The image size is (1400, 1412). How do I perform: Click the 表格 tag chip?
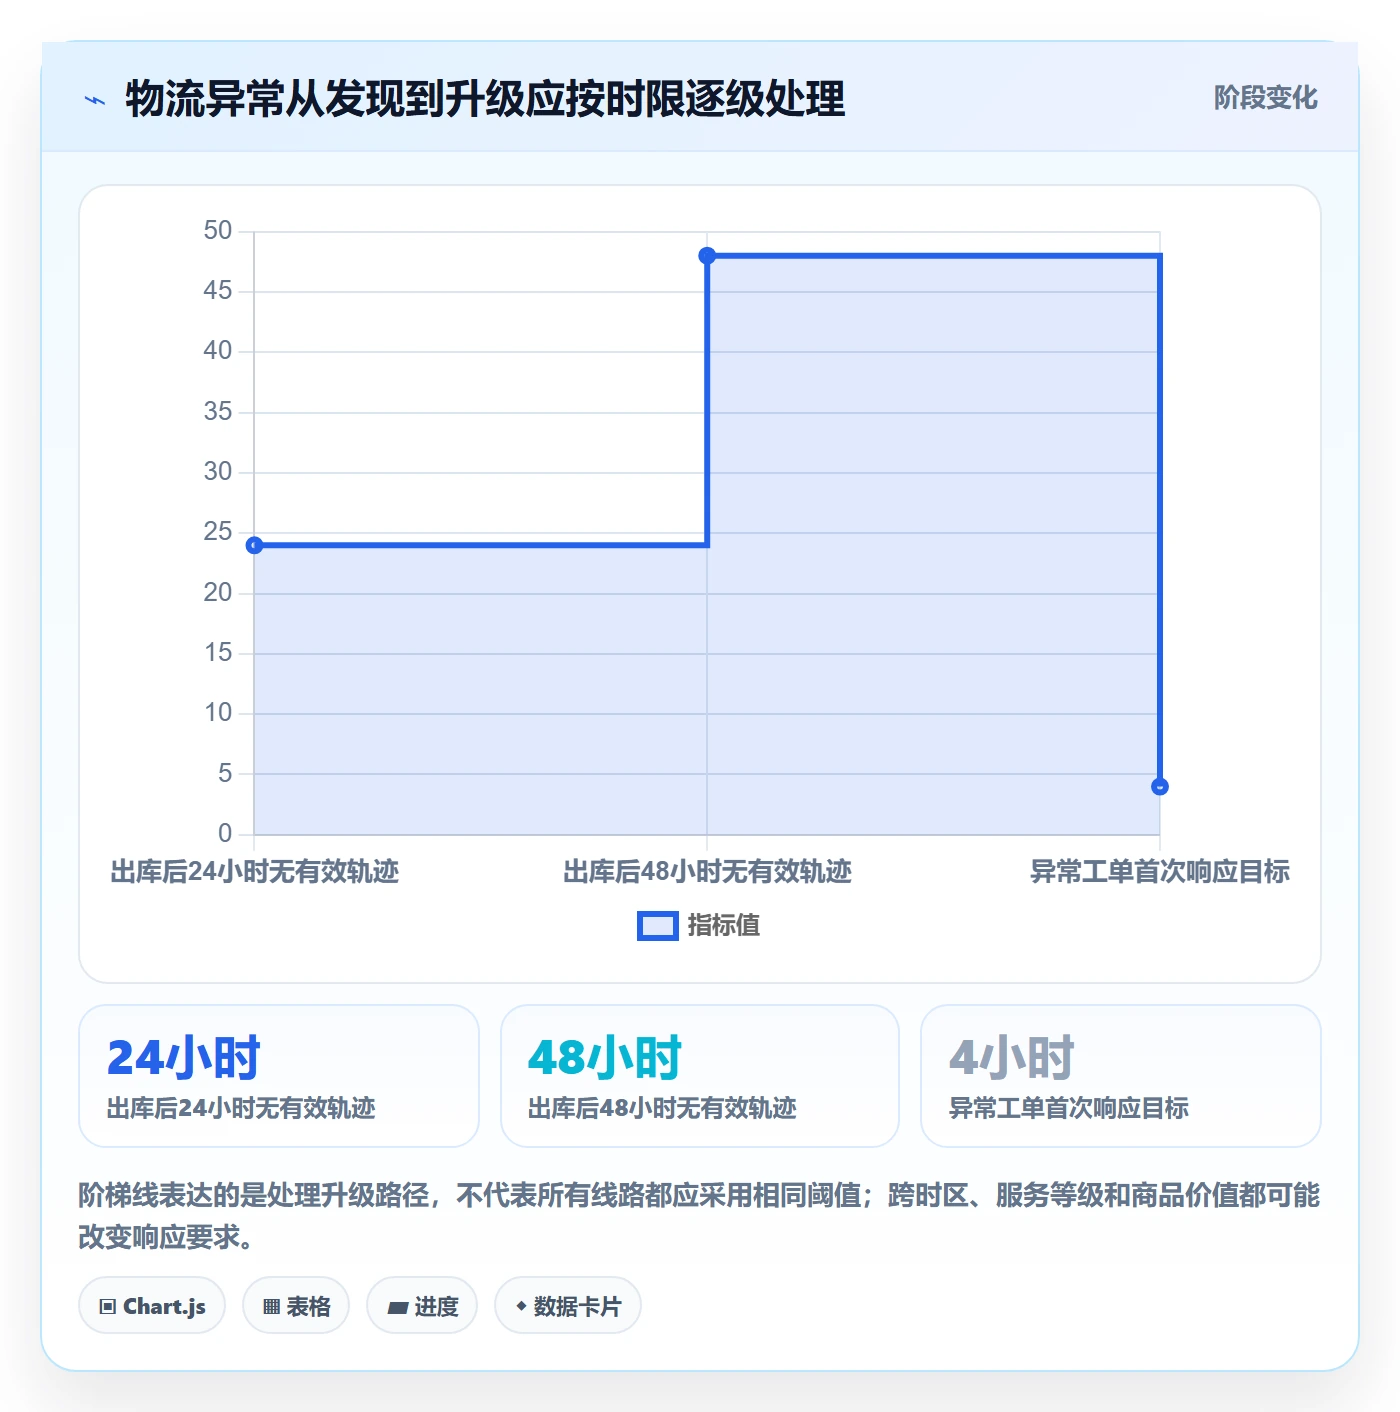pyautogui.click(x=296, y=1306)
